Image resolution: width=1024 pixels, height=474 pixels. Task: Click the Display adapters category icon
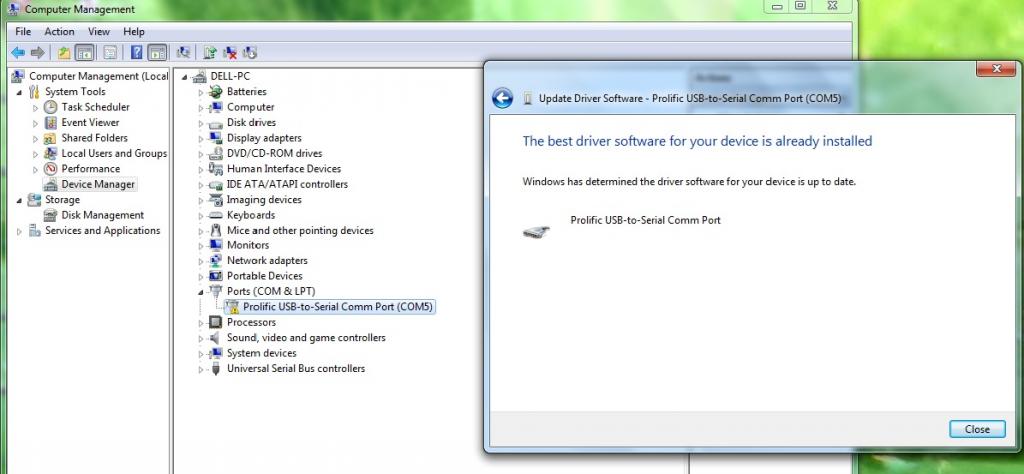click(x=216, y=138)
